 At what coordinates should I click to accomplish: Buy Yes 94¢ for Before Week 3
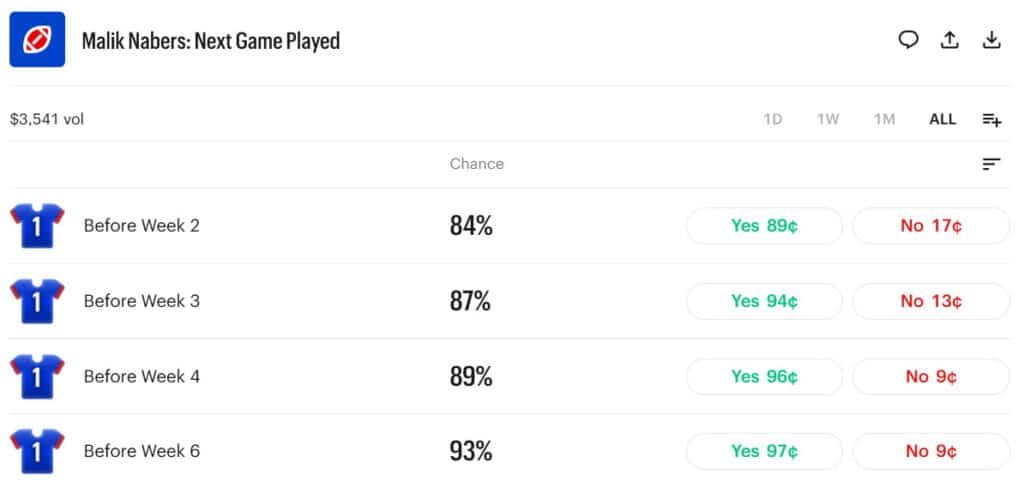764,301
